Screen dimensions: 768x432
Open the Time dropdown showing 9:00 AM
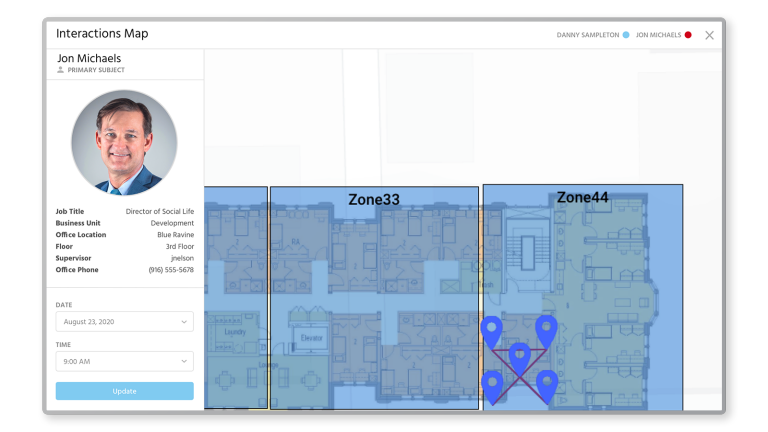click(124, 361)
